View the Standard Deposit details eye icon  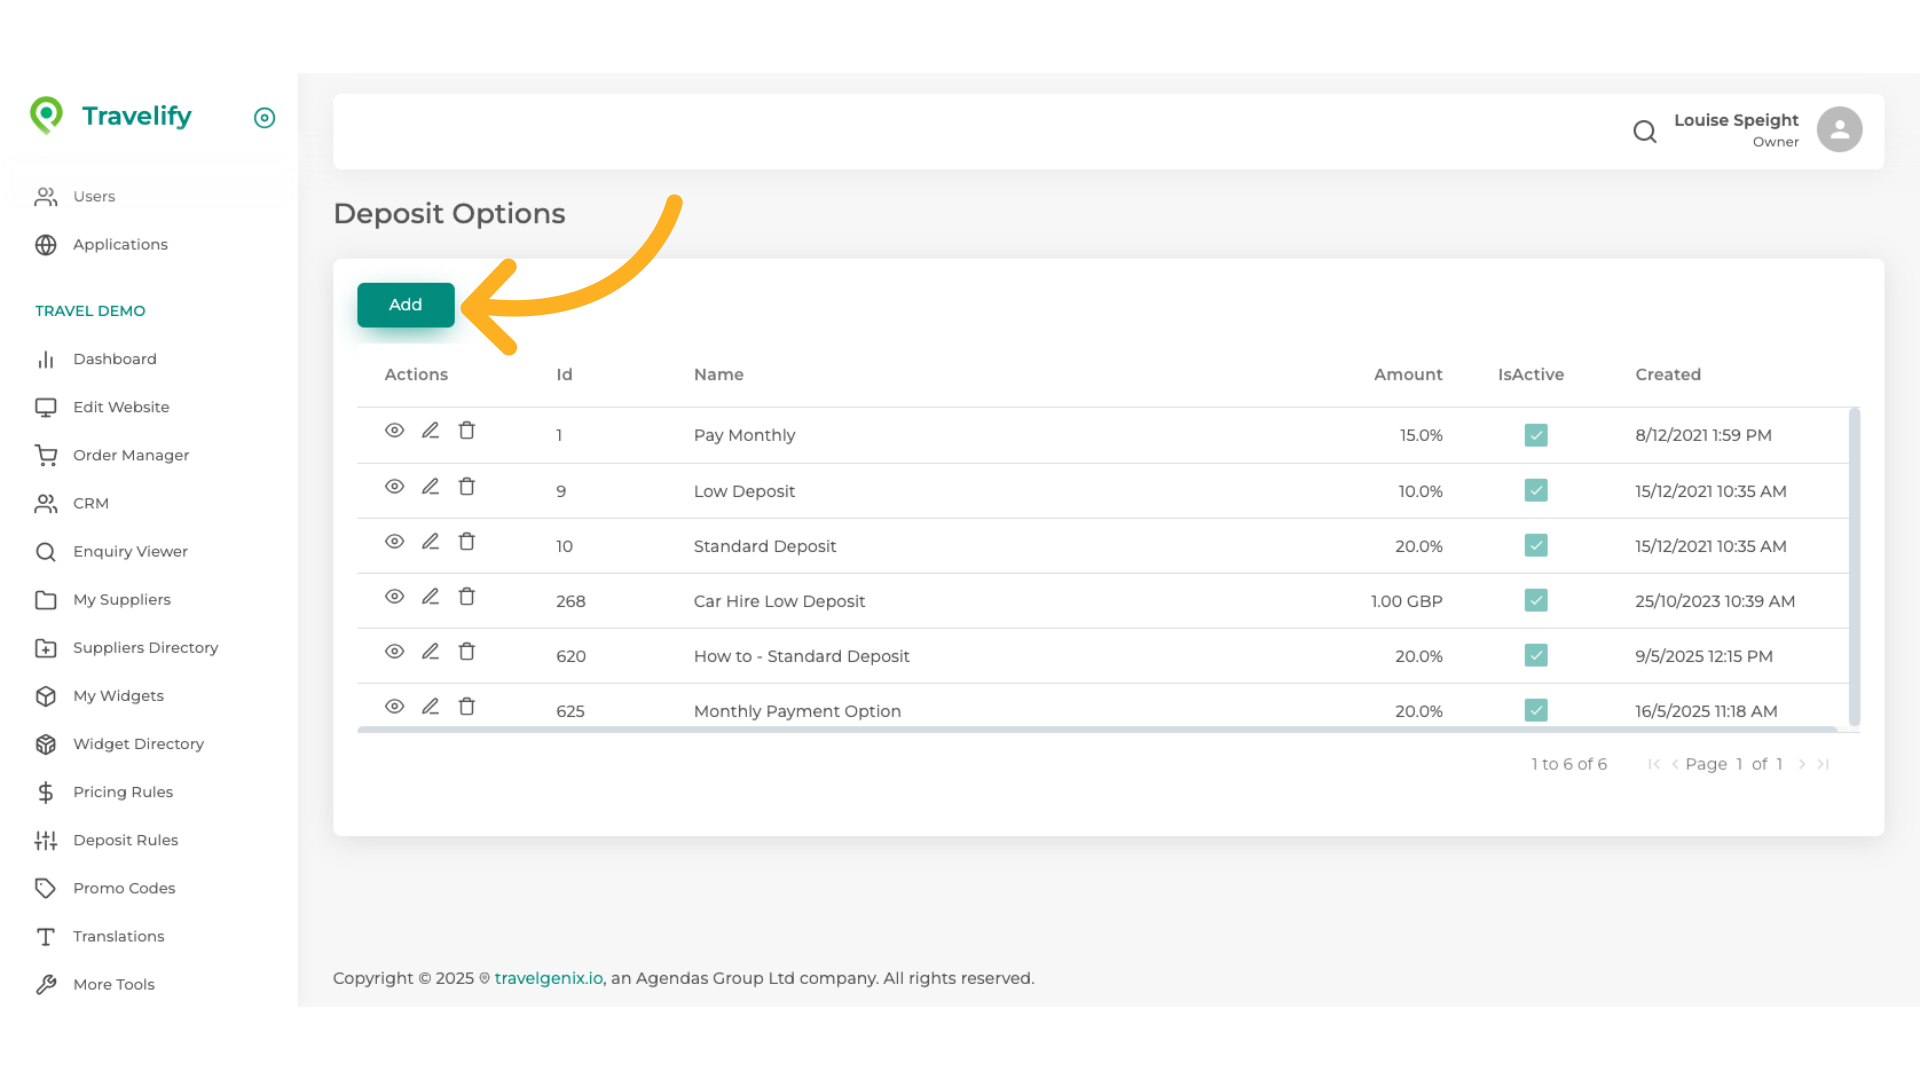[x=394, y=542]
